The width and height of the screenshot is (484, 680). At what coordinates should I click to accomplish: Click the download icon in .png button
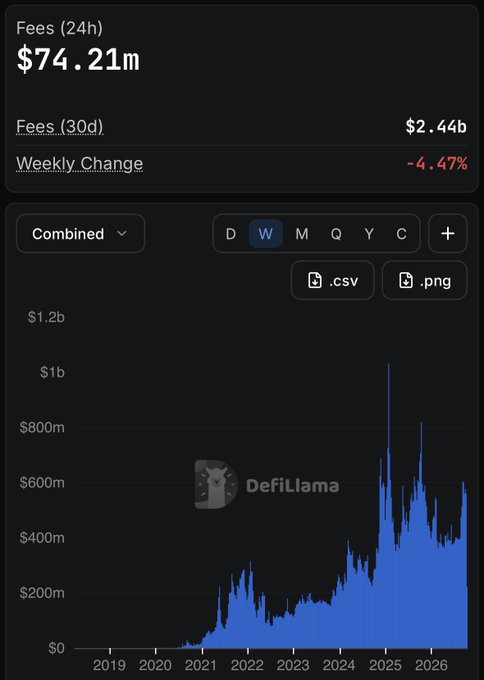pos(406,281)
